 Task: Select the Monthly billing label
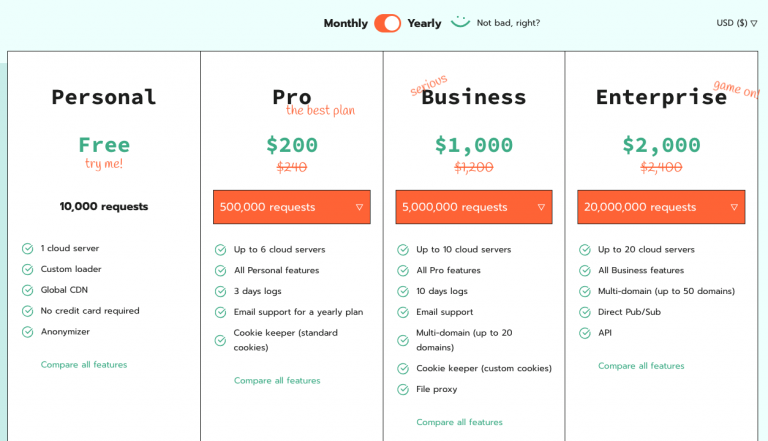(345, 23)
